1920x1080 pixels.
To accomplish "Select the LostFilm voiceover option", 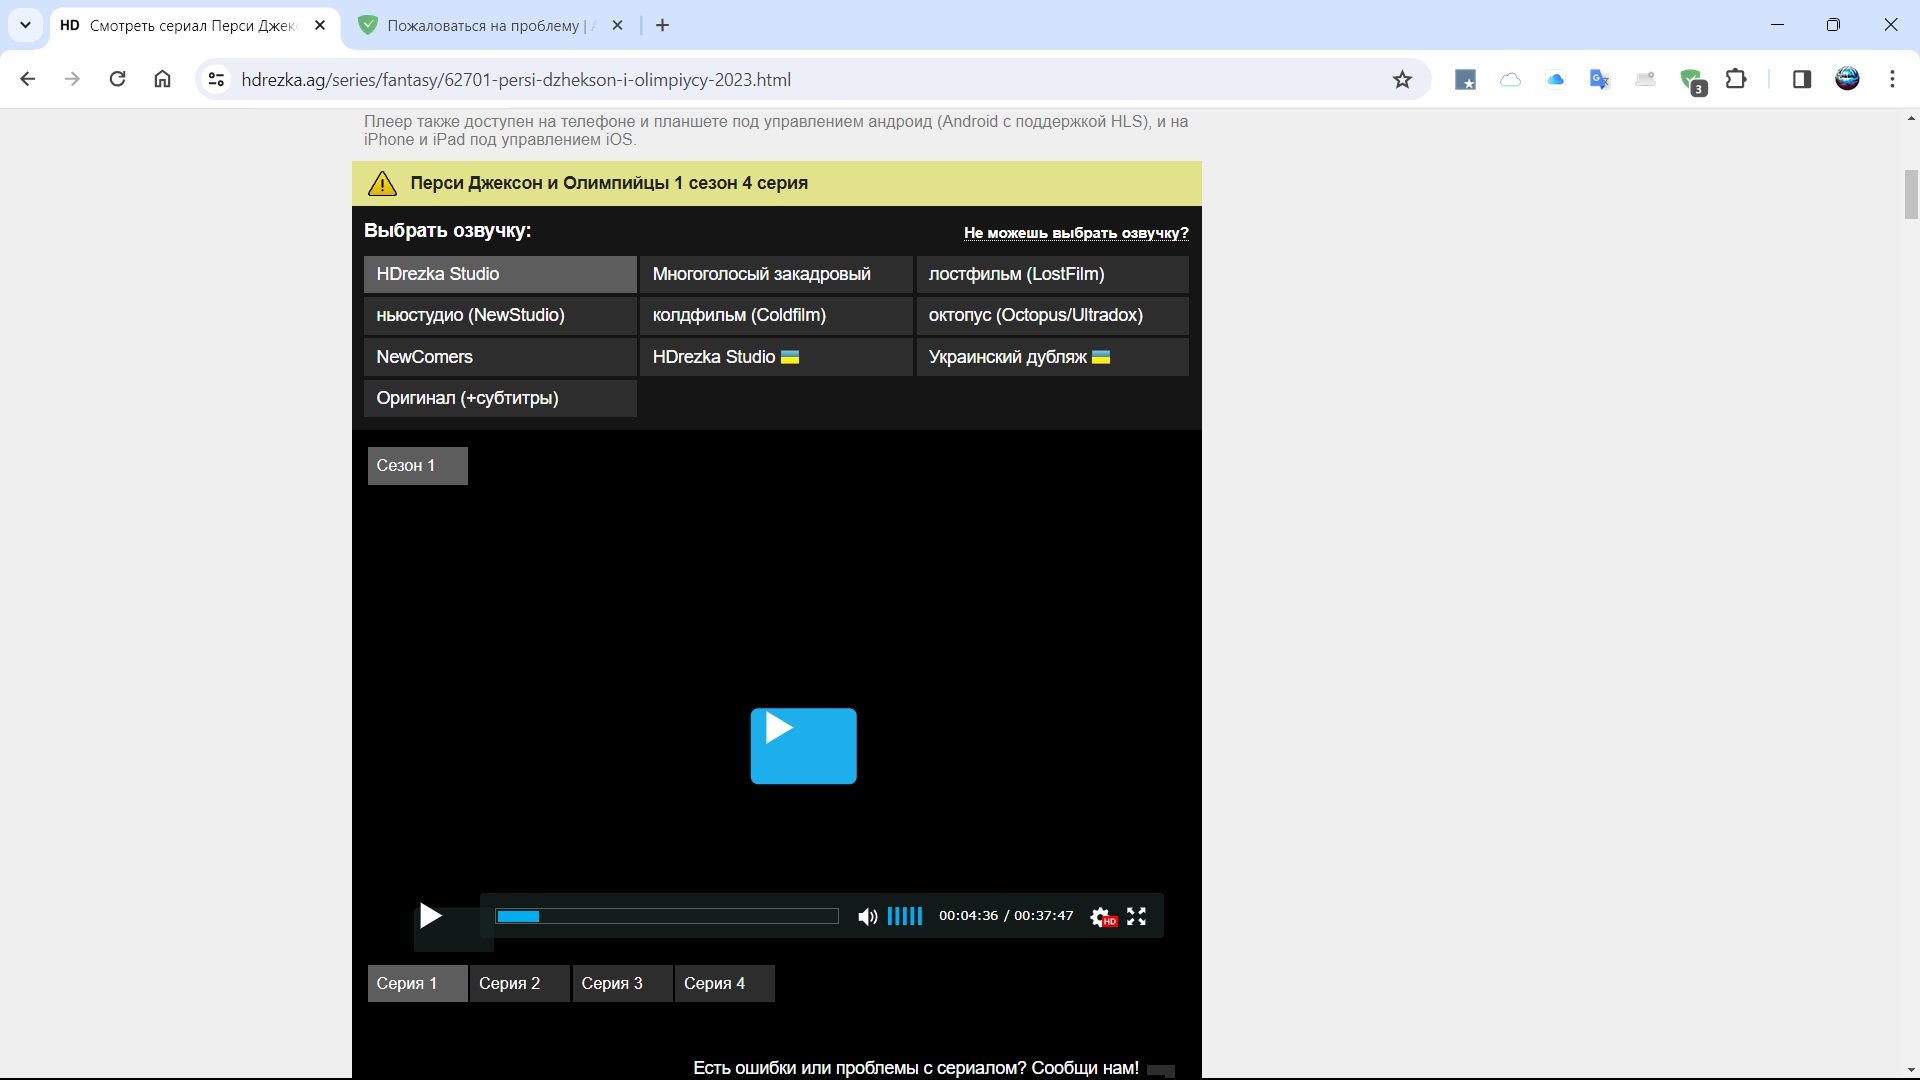I will click(x=1052, y=274).
